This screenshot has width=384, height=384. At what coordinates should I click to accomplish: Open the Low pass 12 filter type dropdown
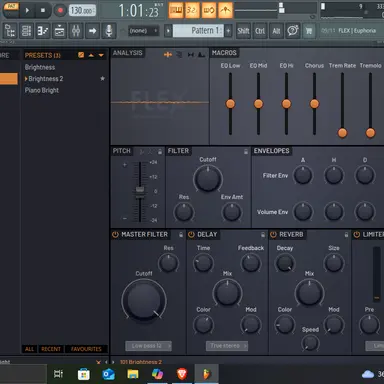[x=149, y=346]
